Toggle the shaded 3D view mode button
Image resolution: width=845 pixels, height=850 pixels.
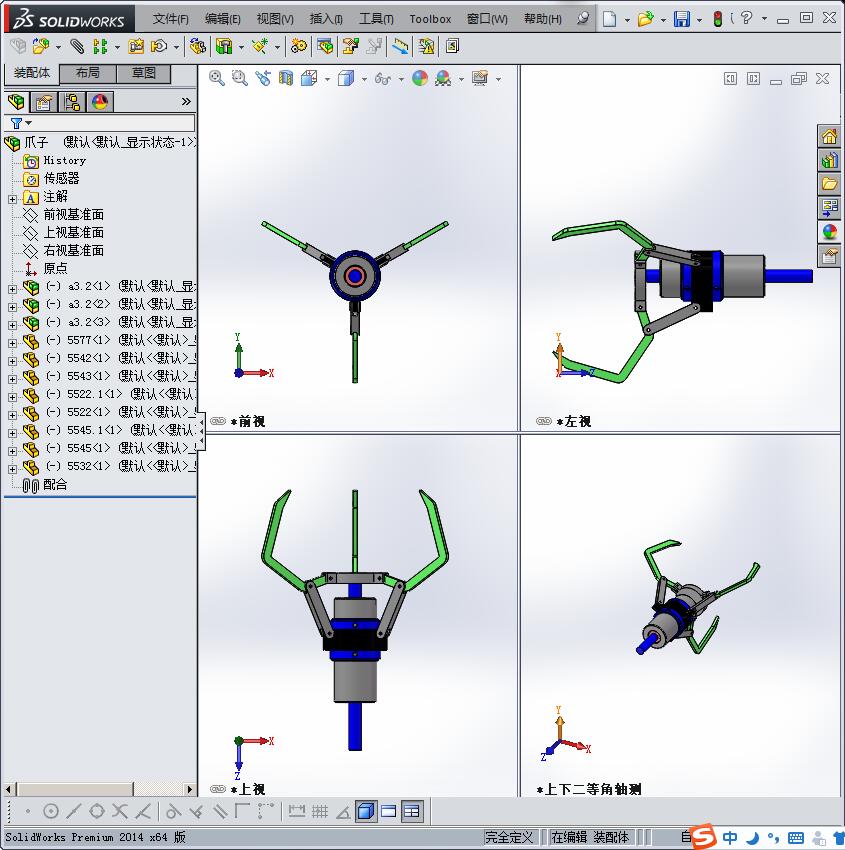click(366, 812)
